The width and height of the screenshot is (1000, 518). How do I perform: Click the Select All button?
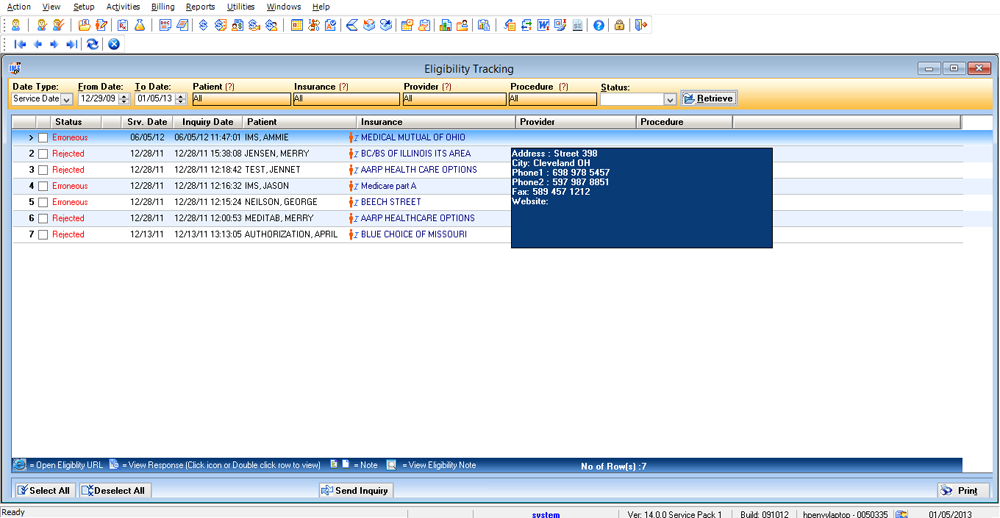point(45,490)
